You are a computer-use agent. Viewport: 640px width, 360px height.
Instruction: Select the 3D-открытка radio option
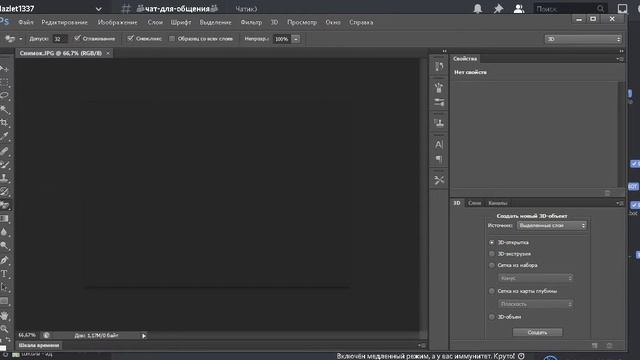[x=491, y=242]
